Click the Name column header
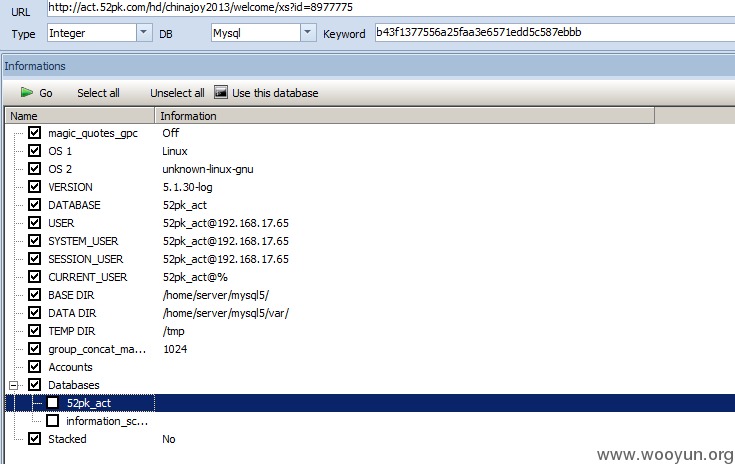This screenshot has height=464, width=735. (80, 116)
